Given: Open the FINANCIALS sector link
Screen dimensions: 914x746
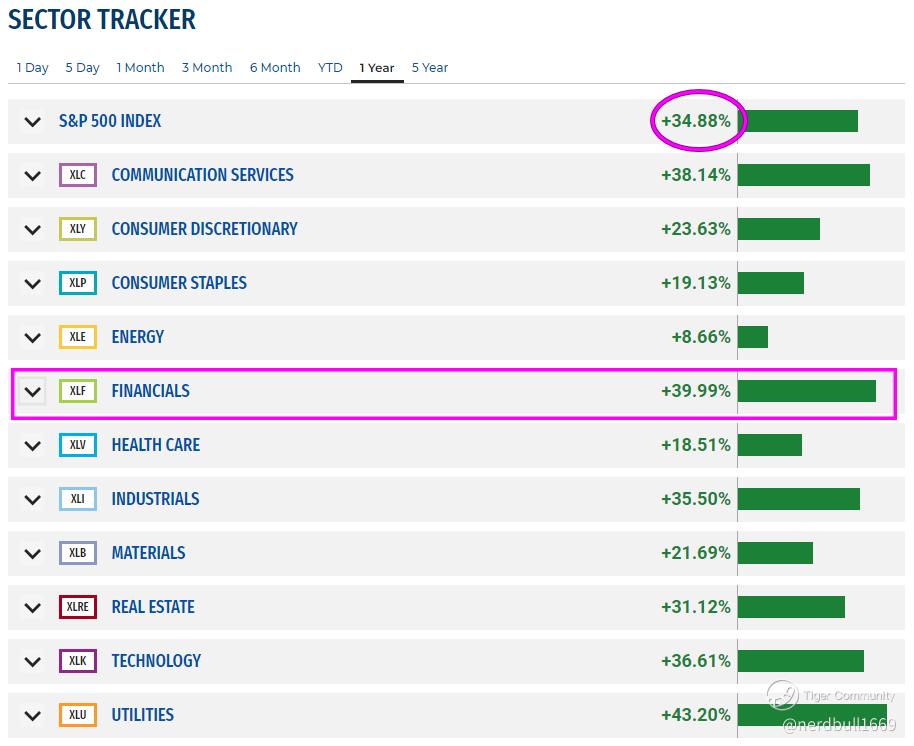Looking at the screenshot, I should 150,390.
